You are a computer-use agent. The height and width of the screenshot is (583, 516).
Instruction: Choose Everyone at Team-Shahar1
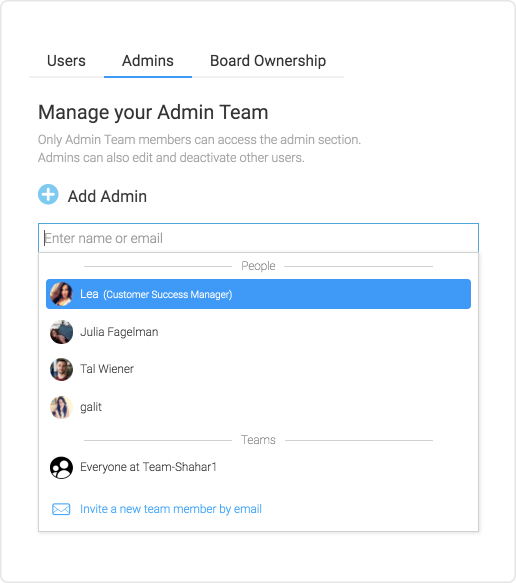tap(258, 467)
